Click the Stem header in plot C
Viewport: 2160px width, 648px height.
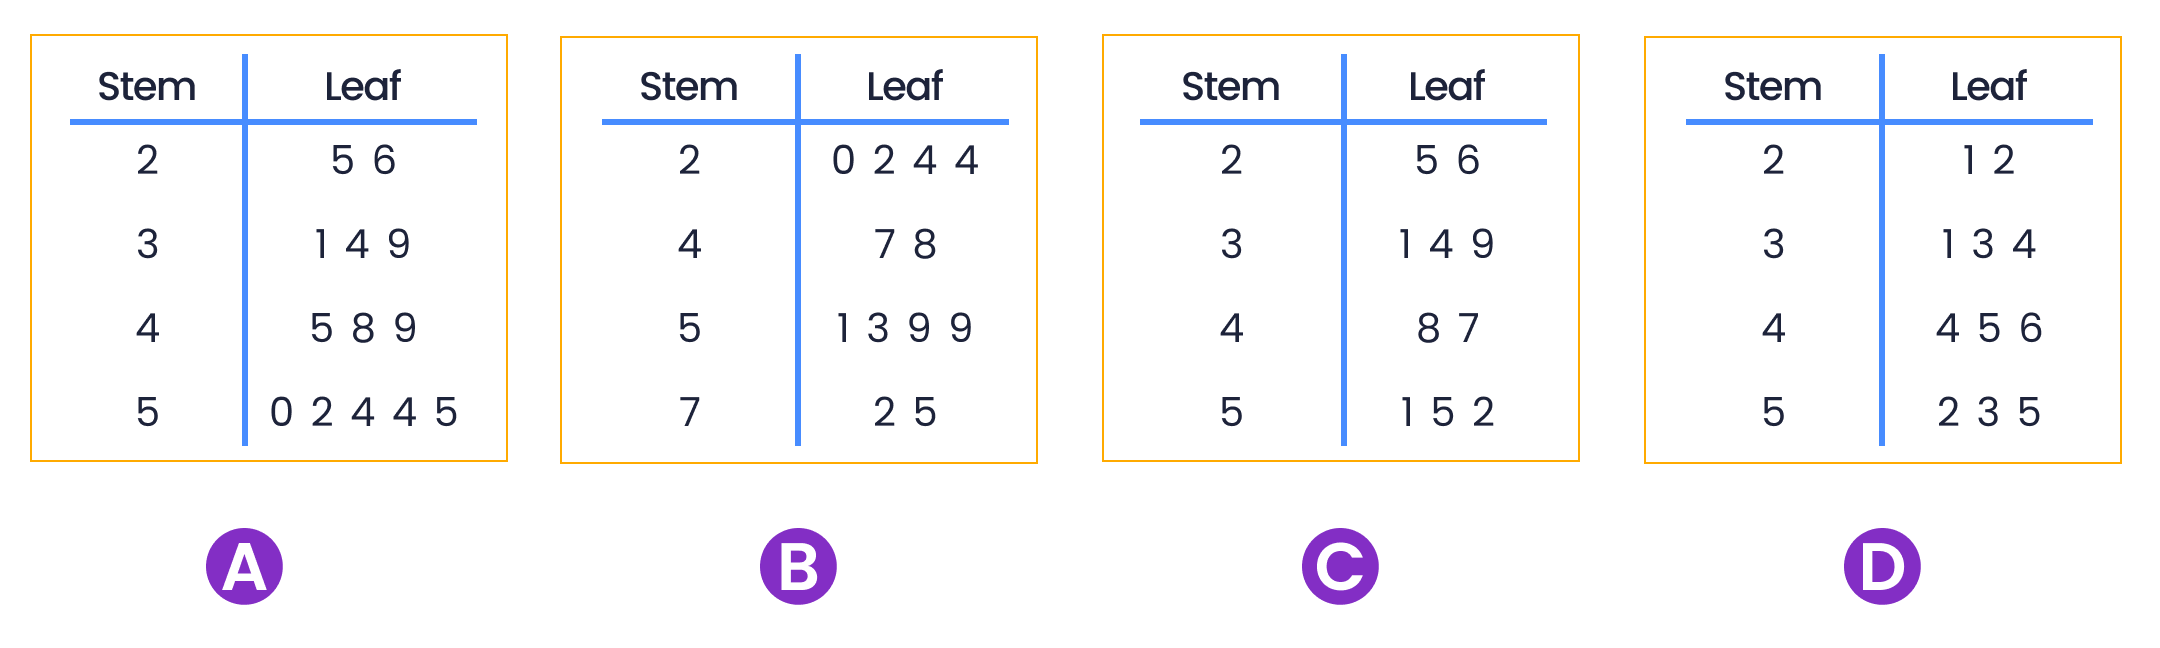[1231, 87]
